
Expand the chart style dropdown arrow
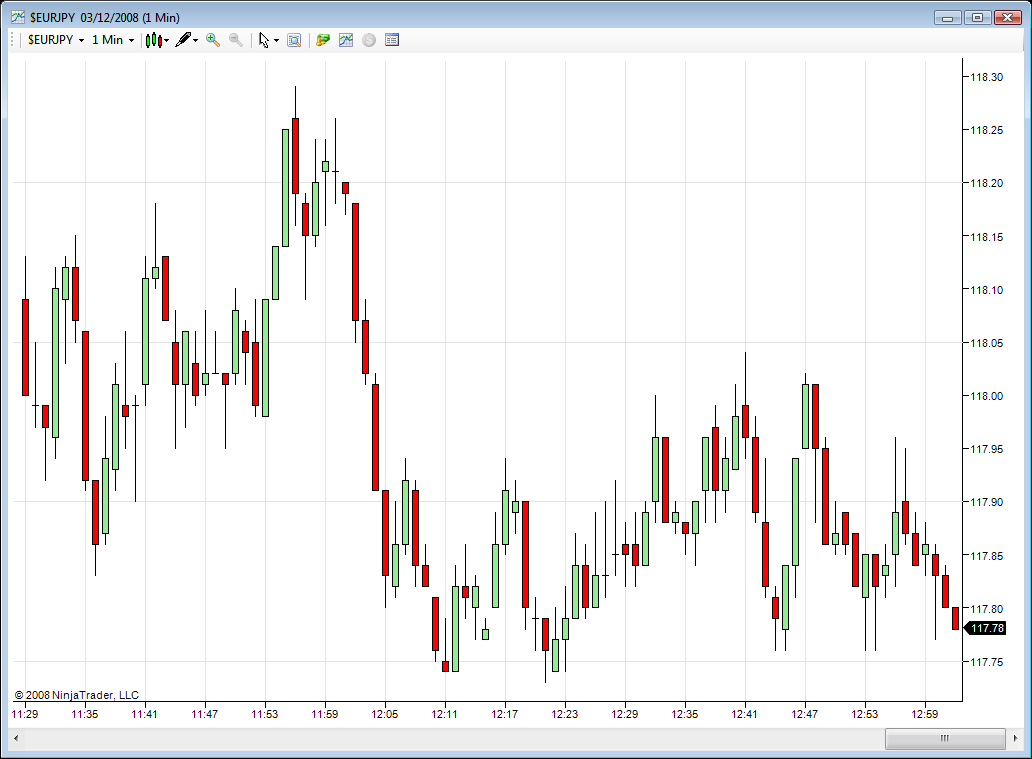click(x=167, y=41)
